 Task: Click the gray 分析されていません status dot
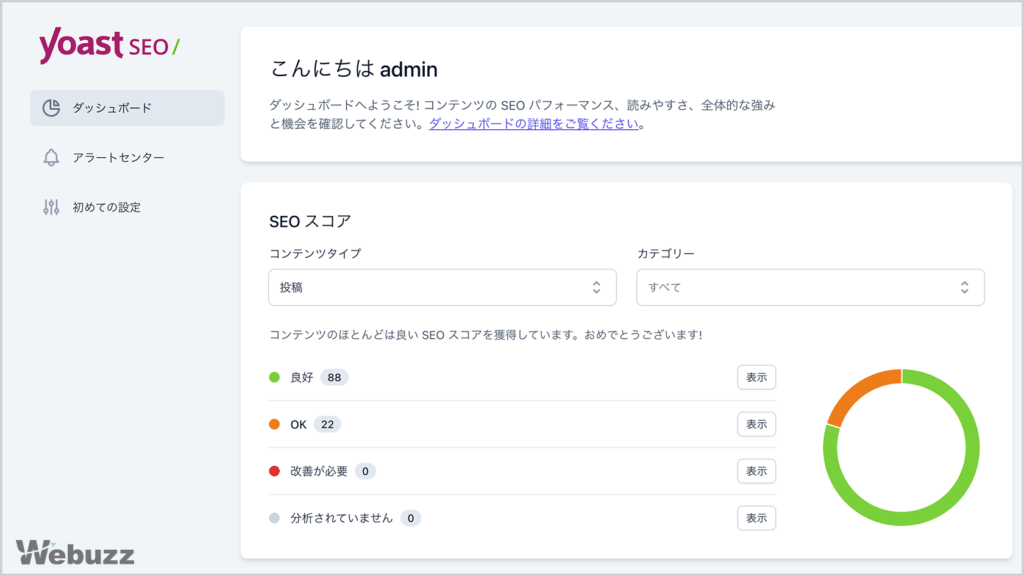tap(274, 519)
